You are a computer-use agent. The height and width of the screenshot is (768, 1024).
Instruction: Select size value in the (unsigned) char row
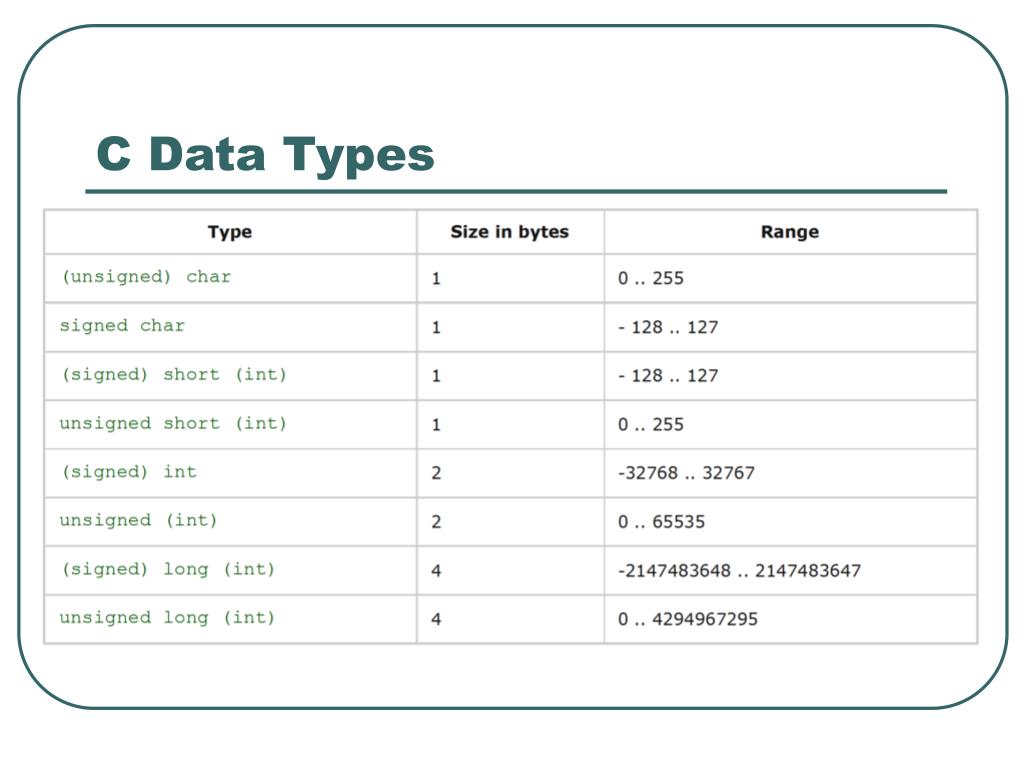click(x=436, y=279)
